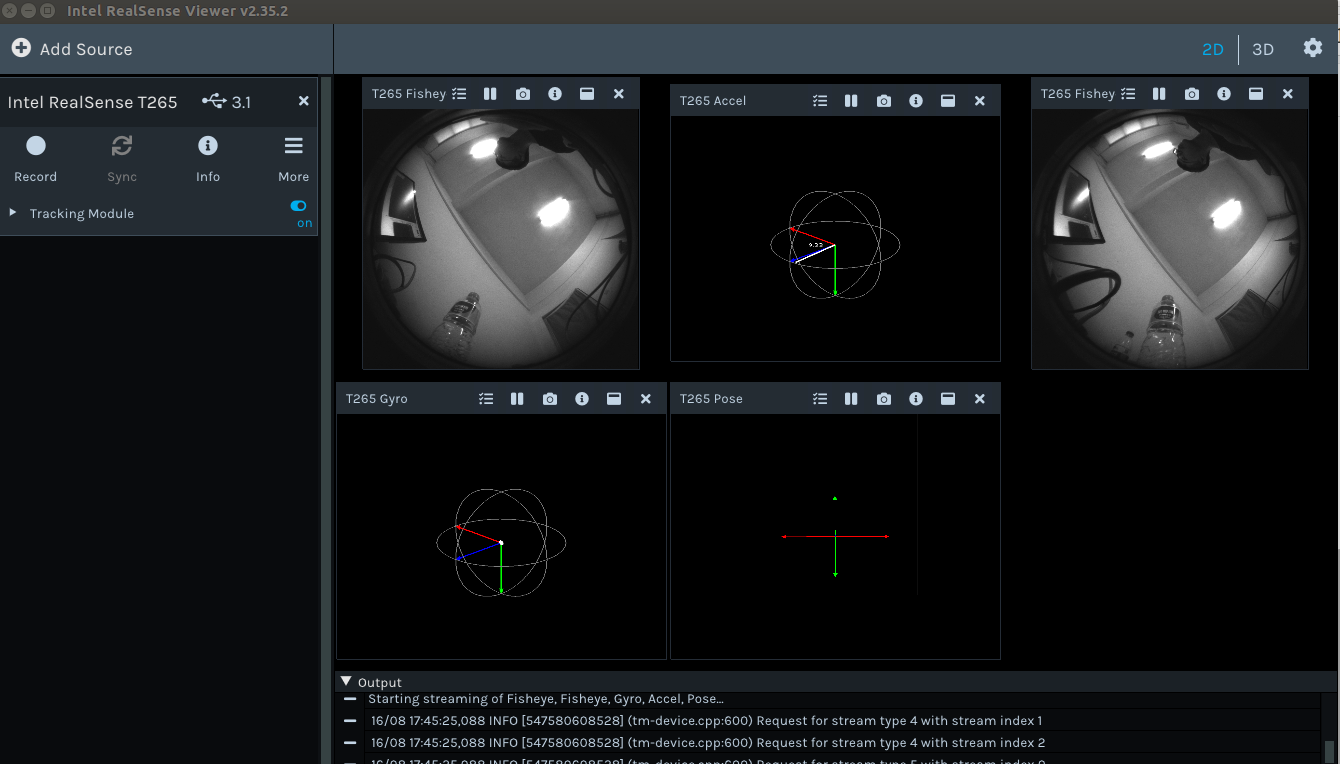1340x764 pixels.
Task: Close the Intel RealSense Viewer window
Action: click(x=10, y=11)
